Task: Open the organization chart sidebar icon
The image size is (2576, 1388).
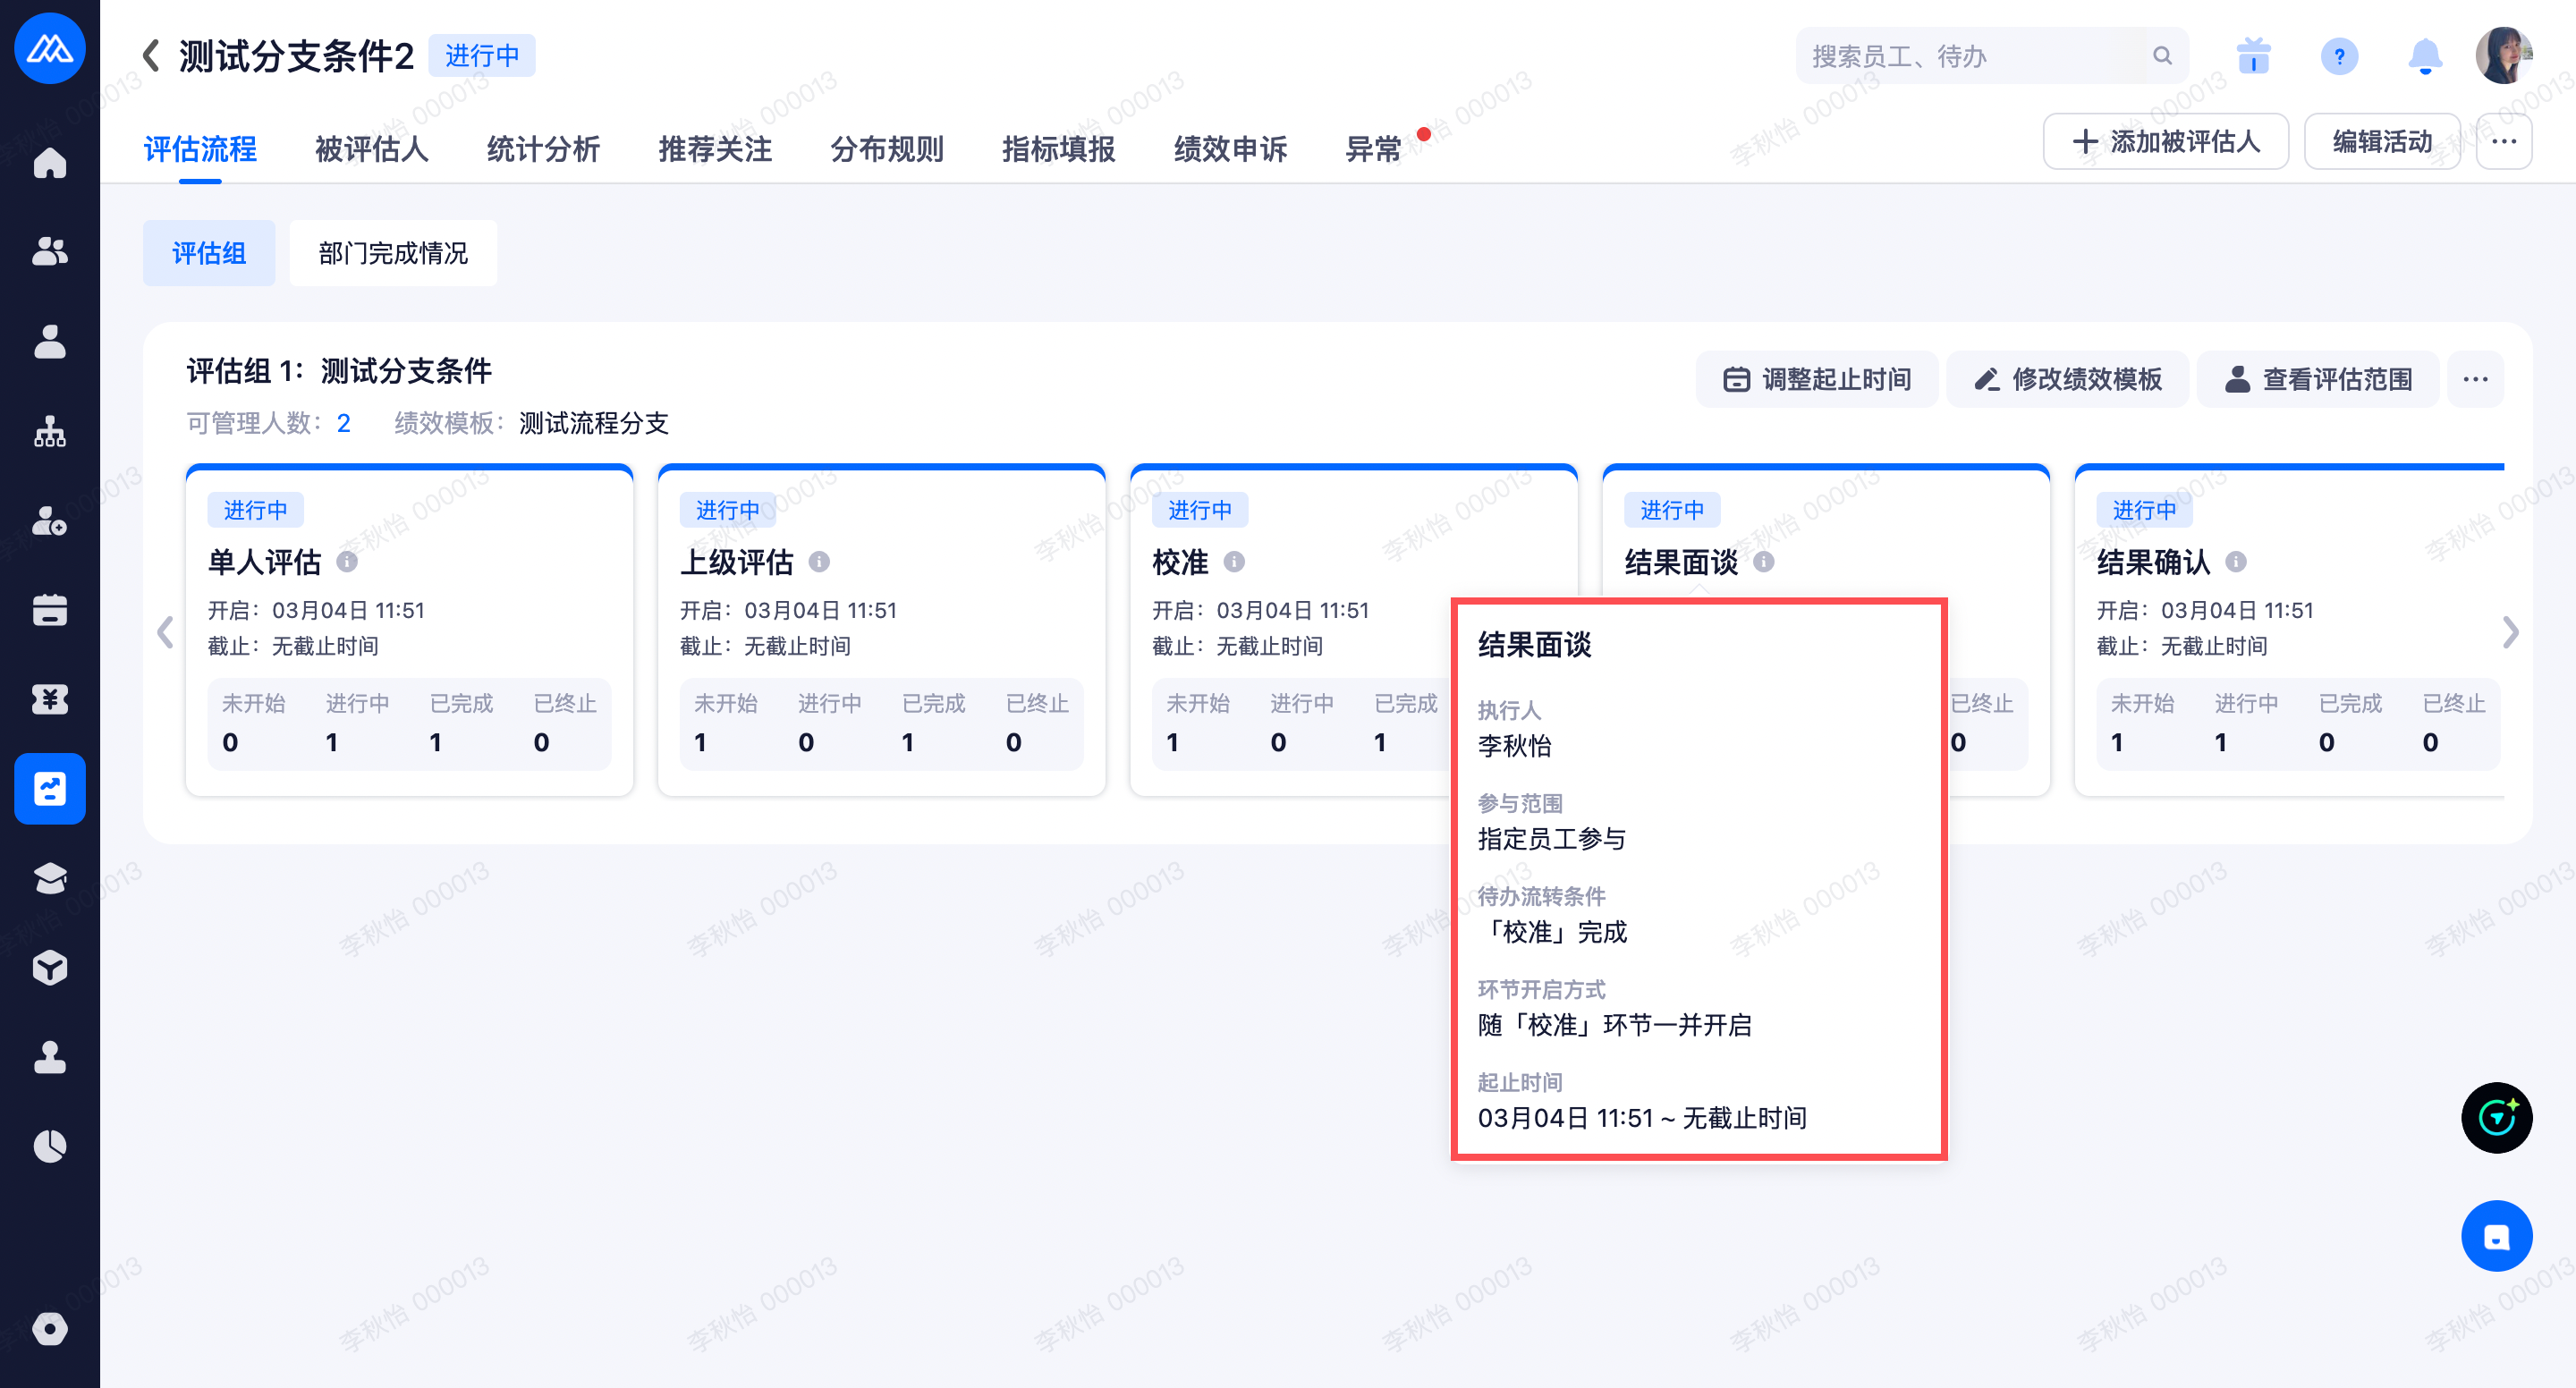Action: pos(49,432)
